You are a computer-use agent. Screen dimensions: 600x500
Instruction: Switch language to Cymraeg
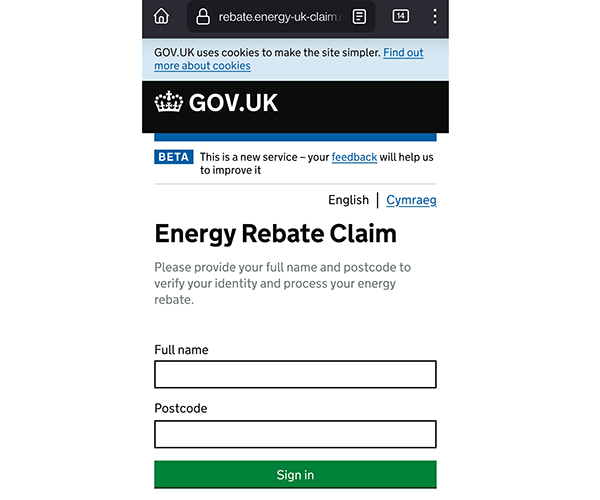click(411, 200)
